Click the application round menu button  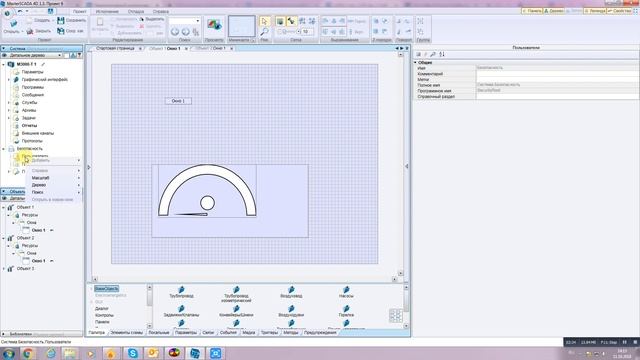tap(7, 13)
